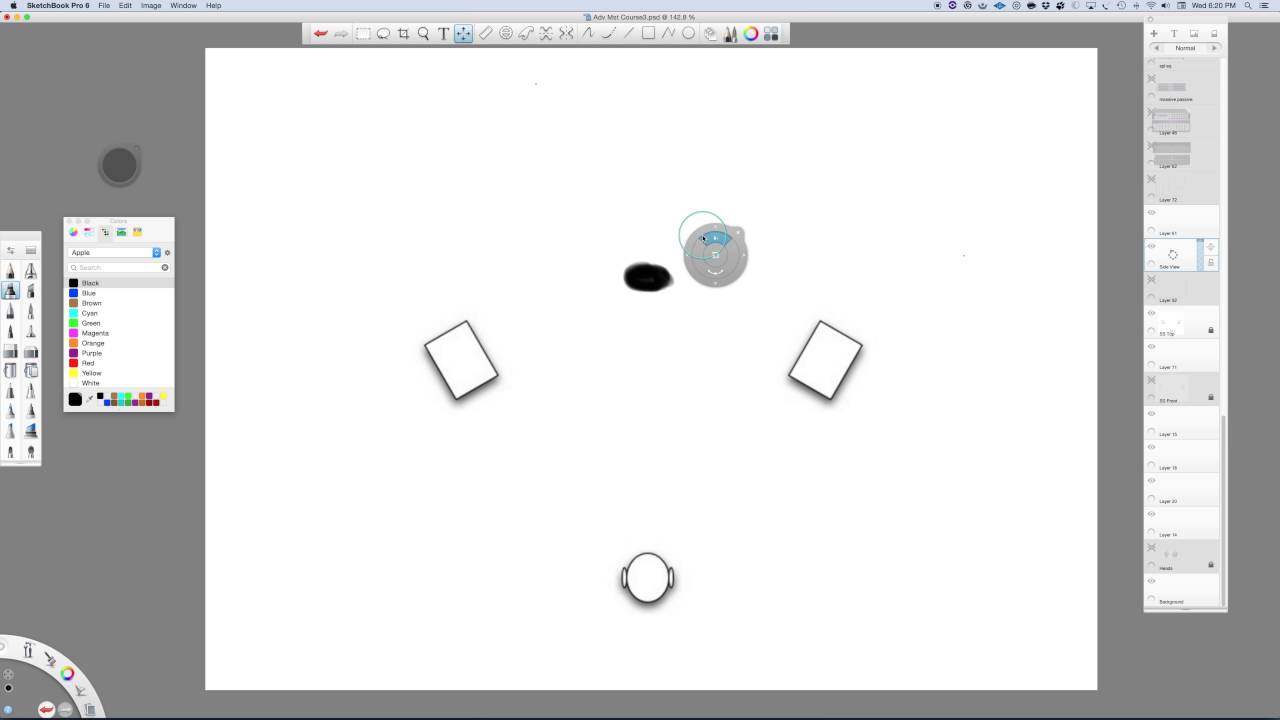
Task: Hide the Background layer
Action: pos(1151,581)
